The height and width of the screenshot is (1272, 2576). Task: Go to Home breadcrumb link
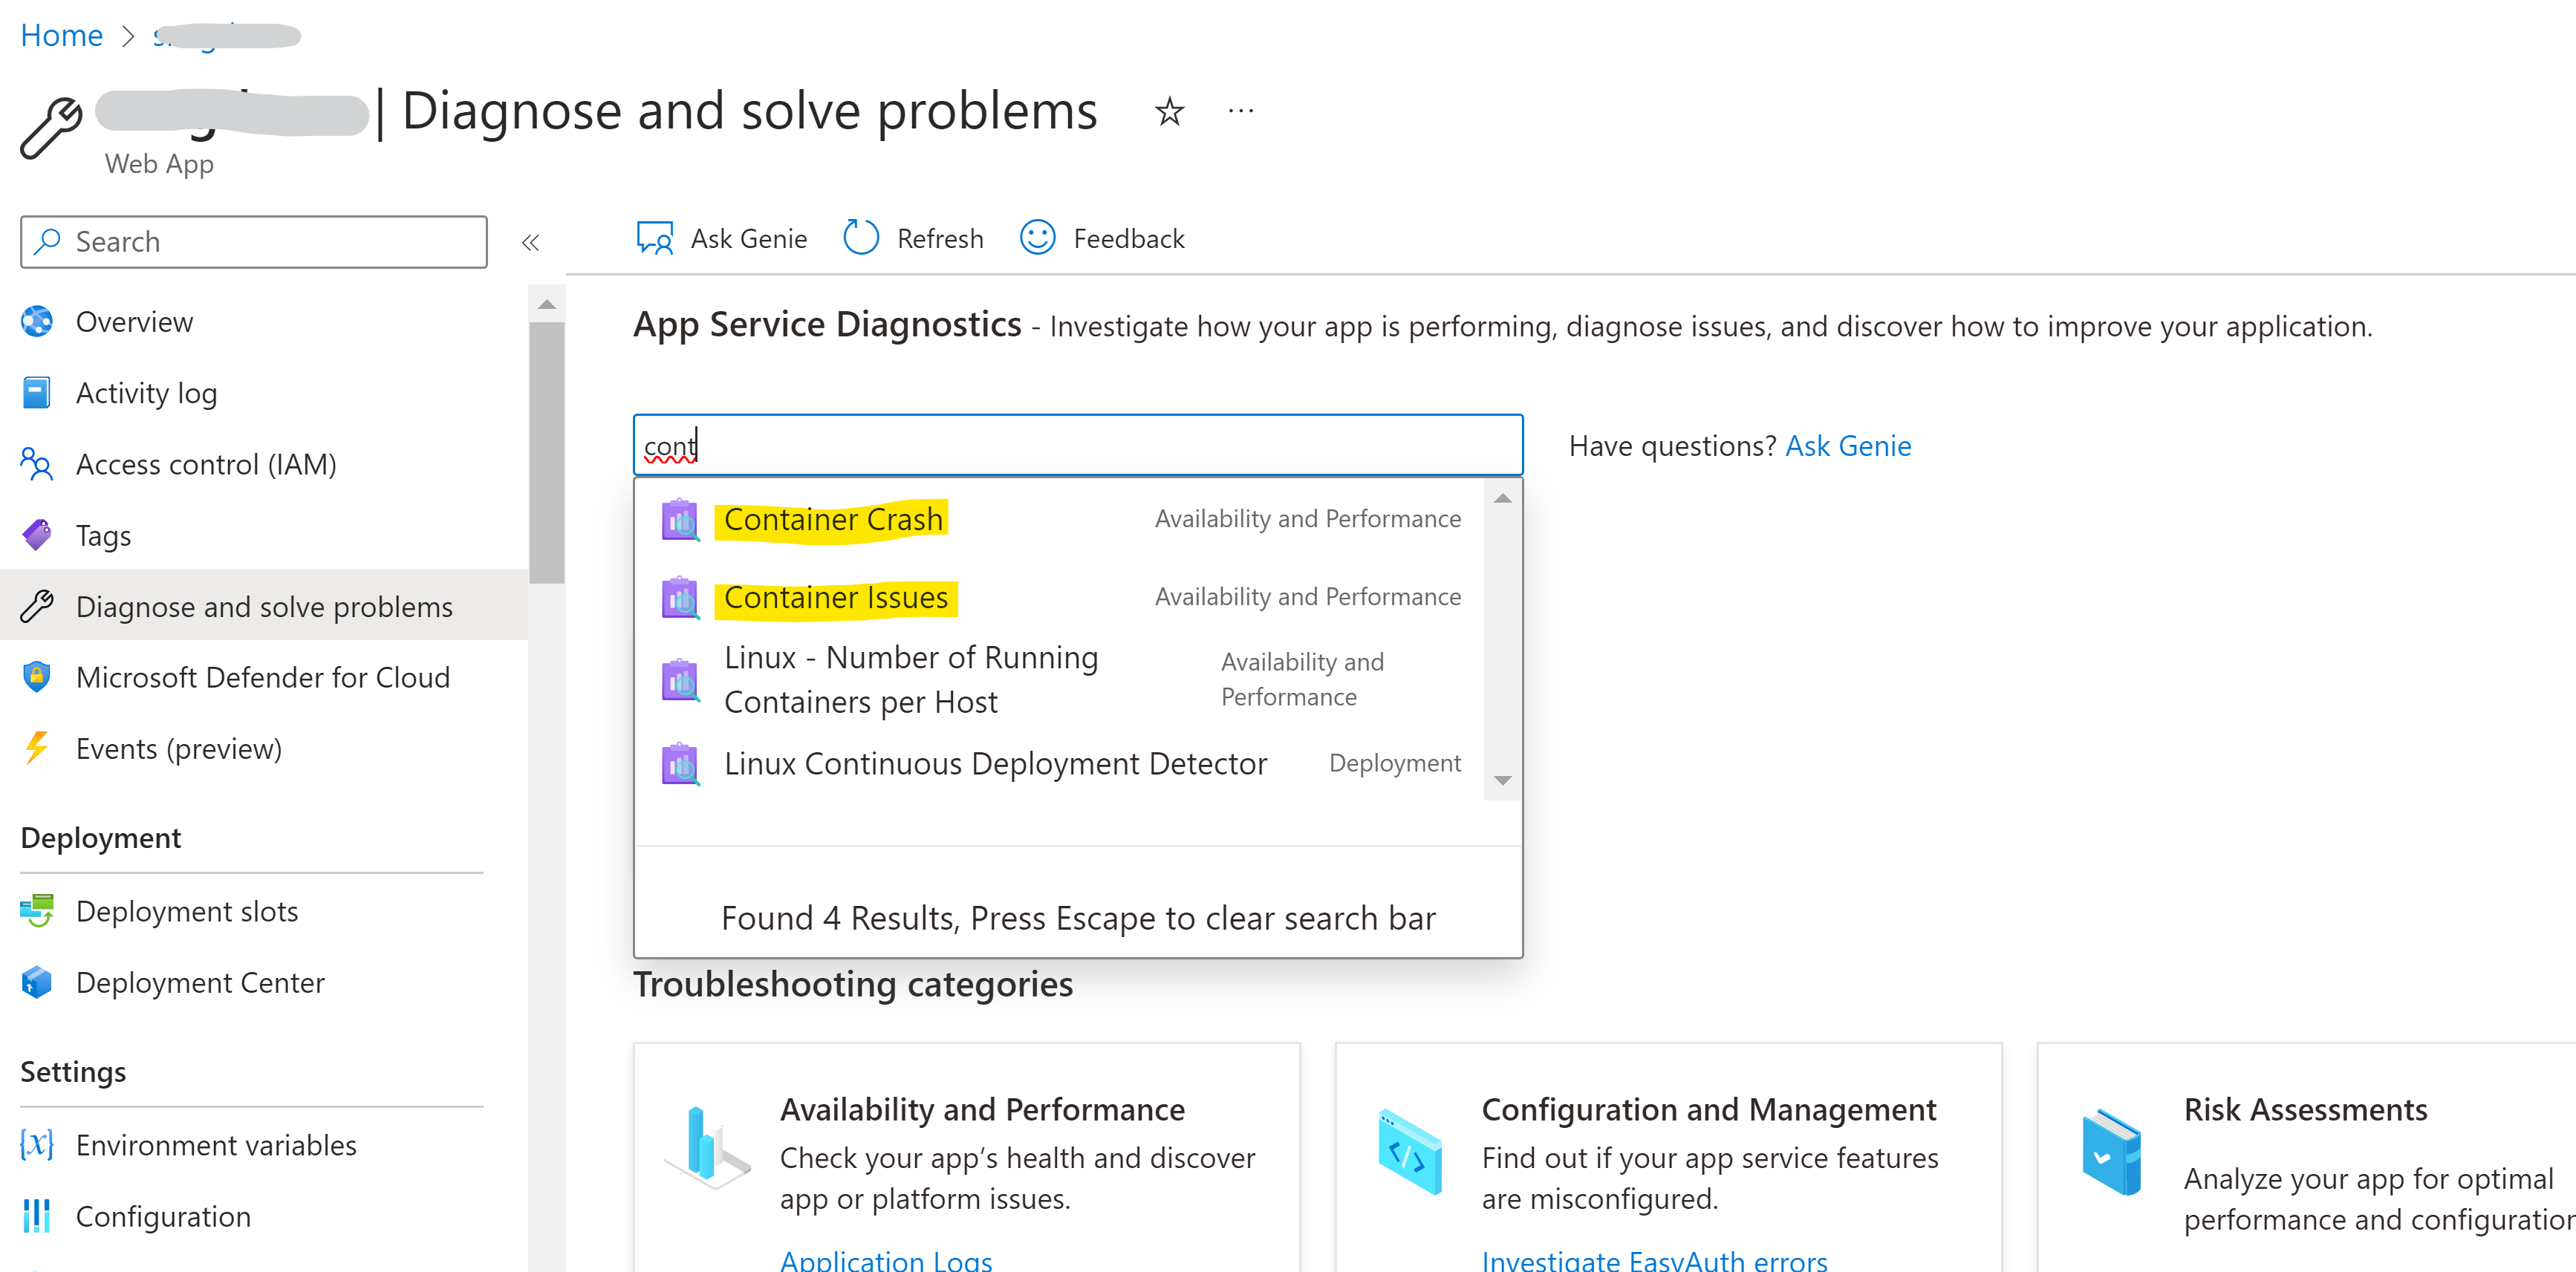click(61, 35)
